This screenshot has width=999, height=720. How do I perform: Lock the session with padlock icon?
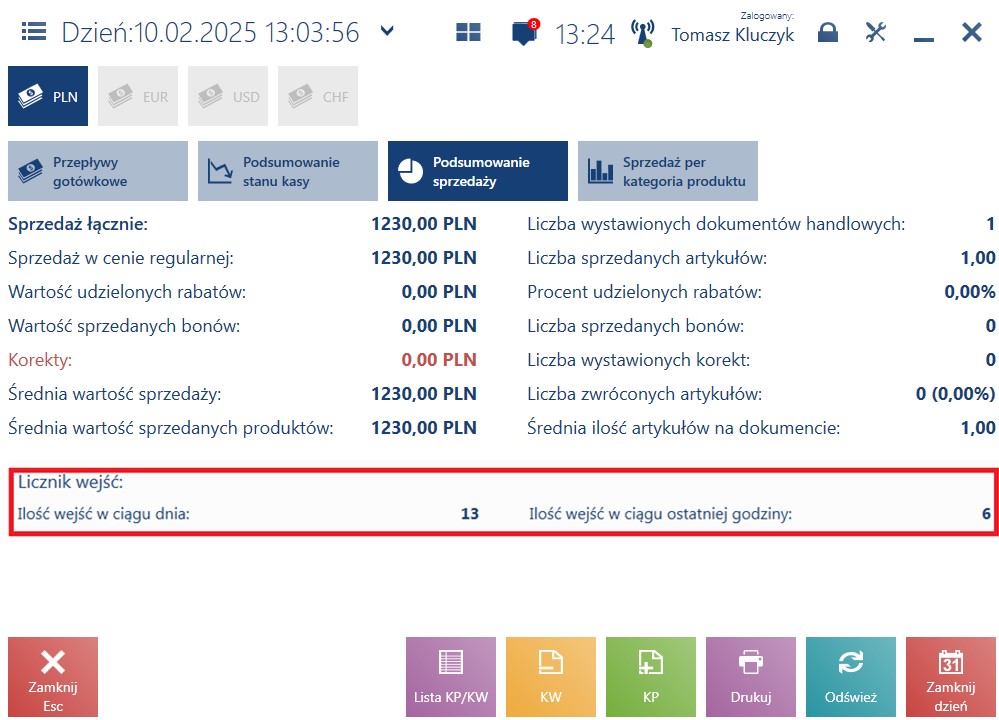[x=828, y=32]
